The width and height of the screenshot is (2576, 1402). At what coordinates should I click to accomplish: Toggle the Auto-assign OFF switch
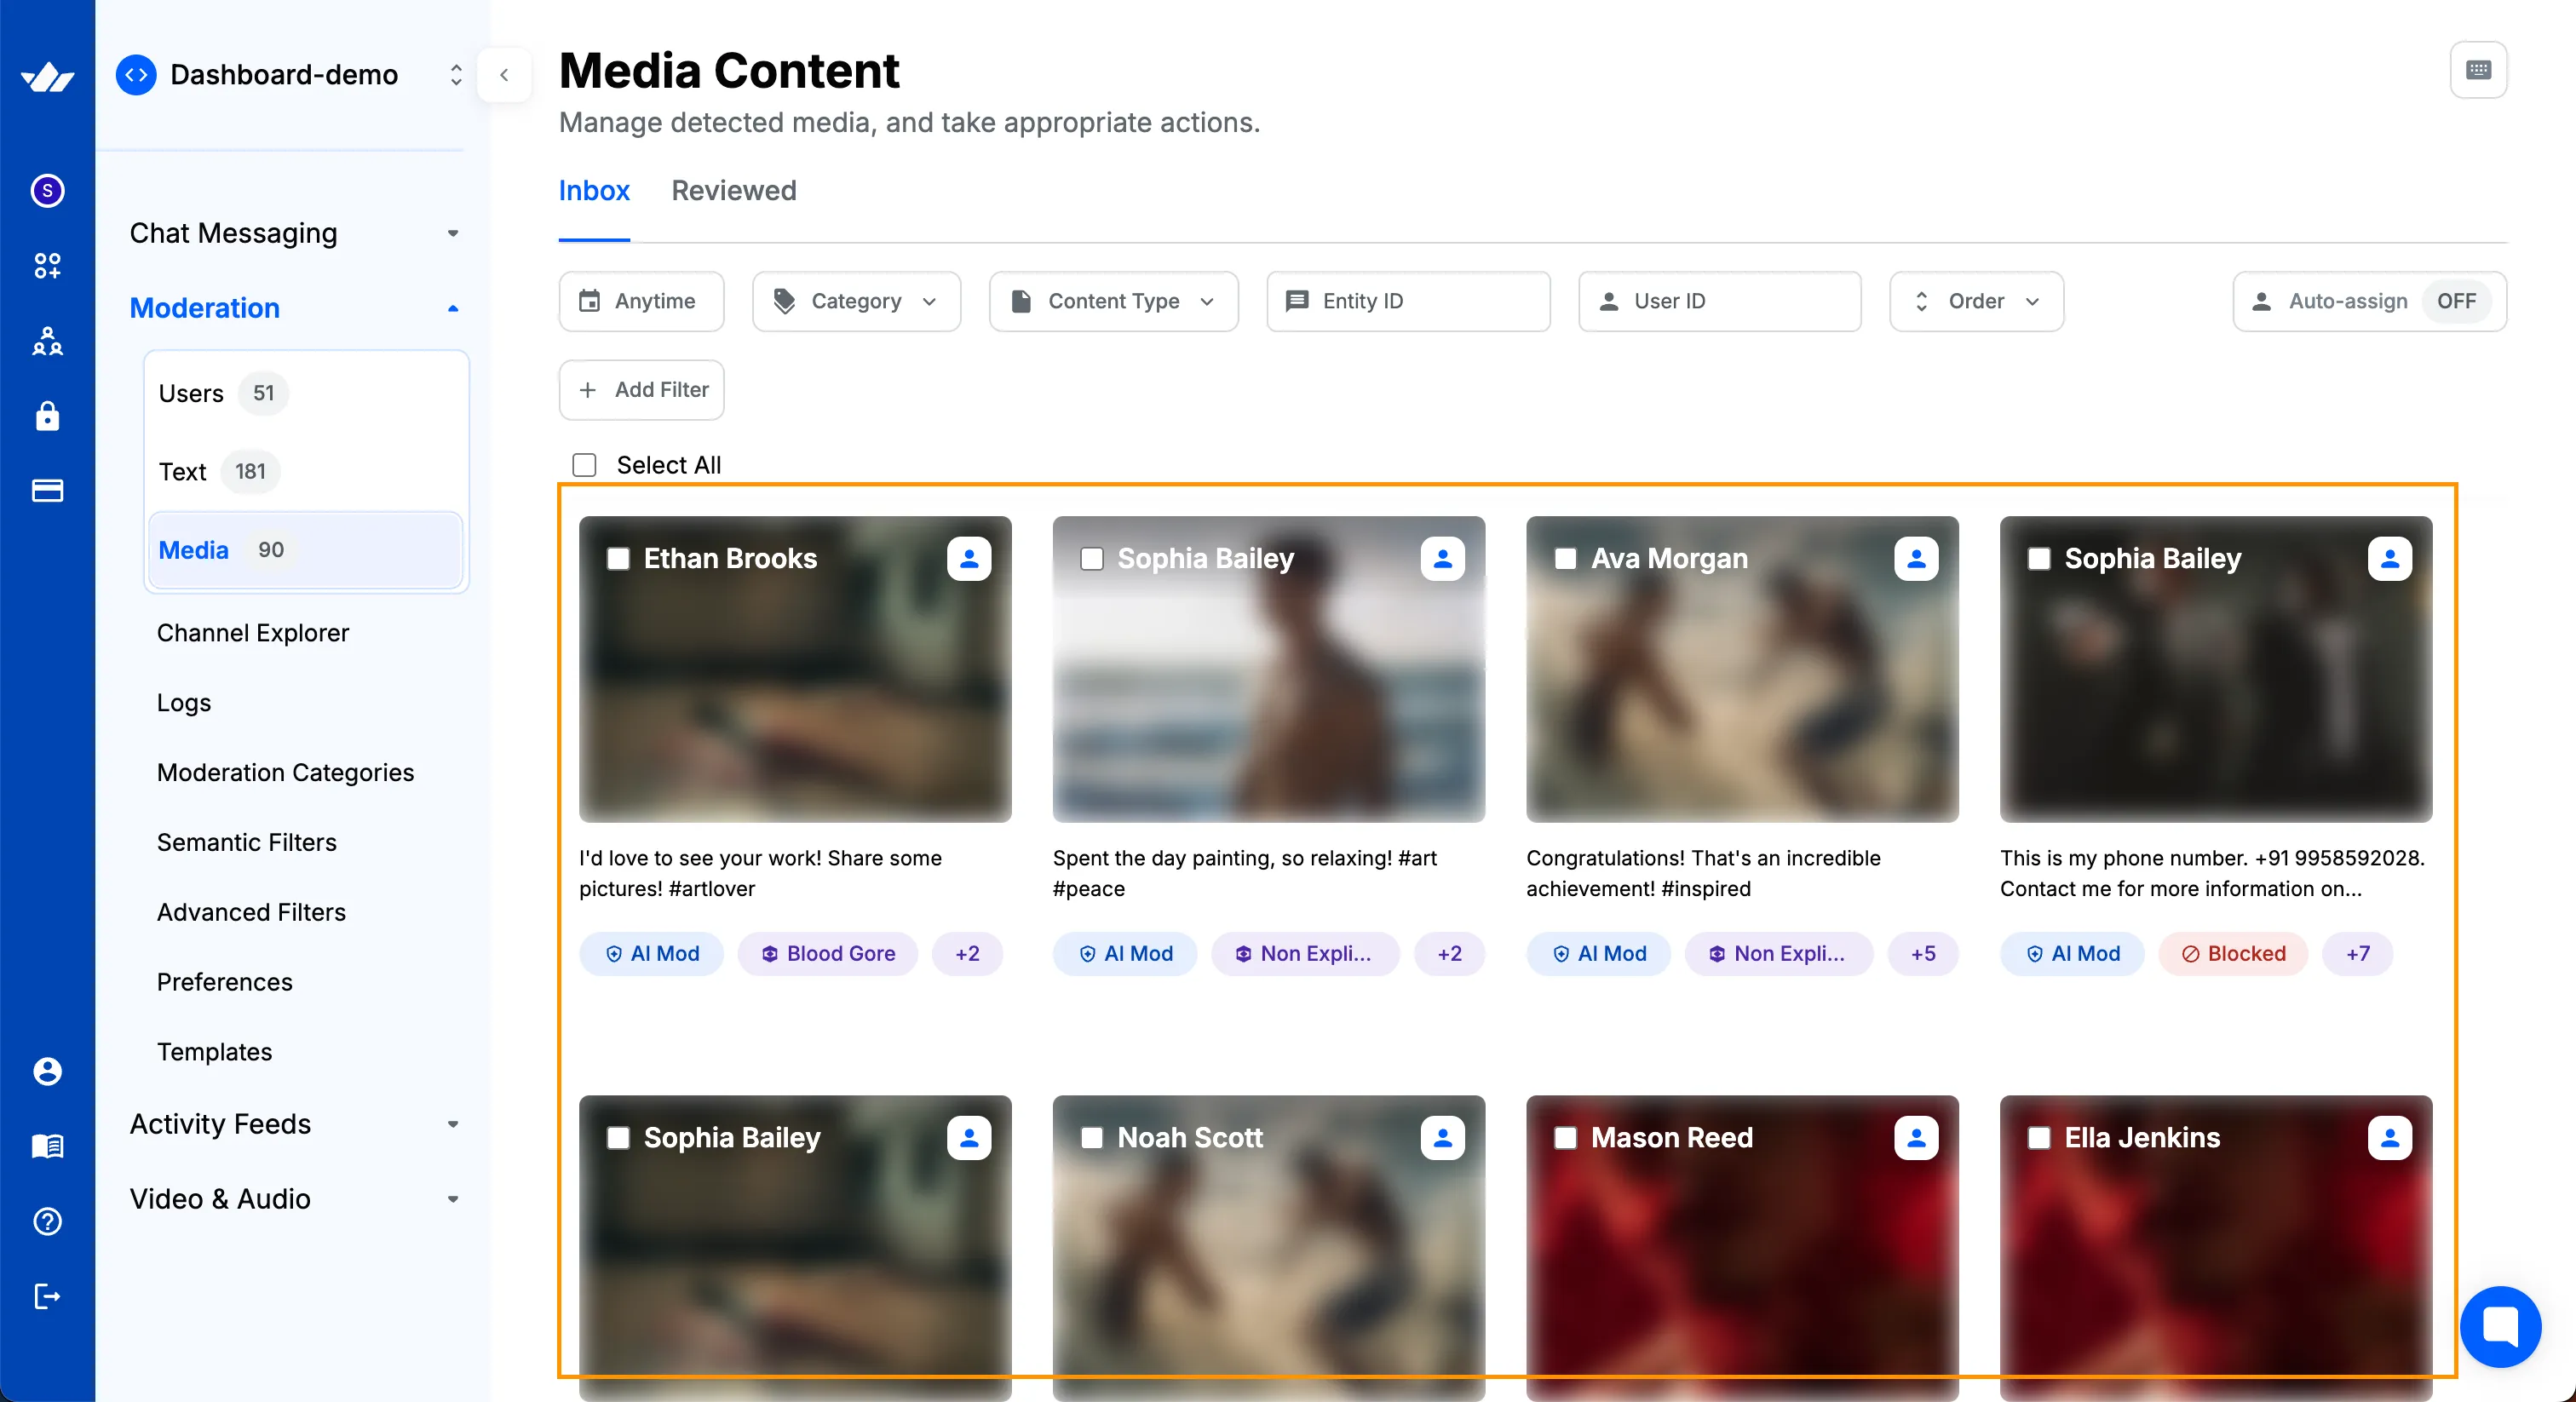pyautogui.click(x=2455, y=301)
